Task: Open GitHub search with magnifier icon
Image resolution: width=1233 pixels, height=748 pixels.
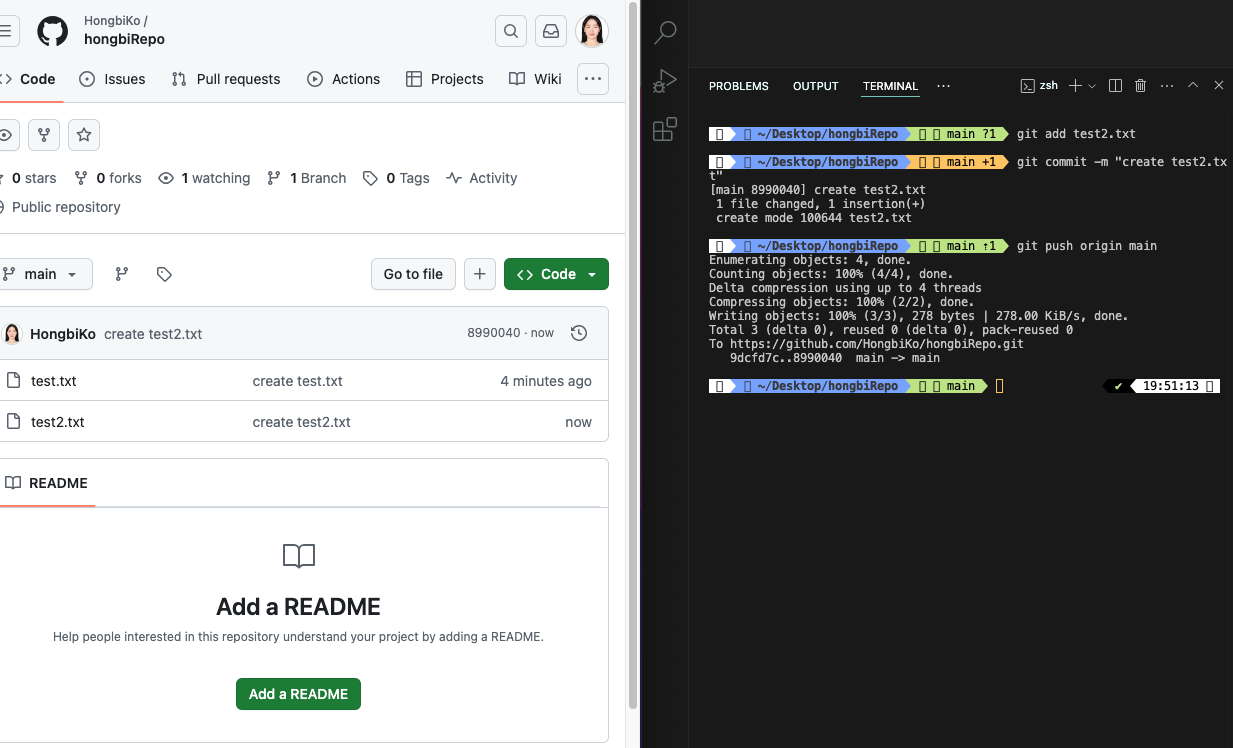Action: 511,31
